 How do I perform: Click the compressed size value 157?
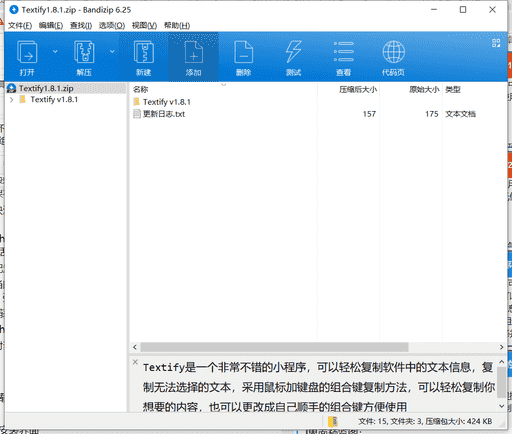(x=369, y=114)
